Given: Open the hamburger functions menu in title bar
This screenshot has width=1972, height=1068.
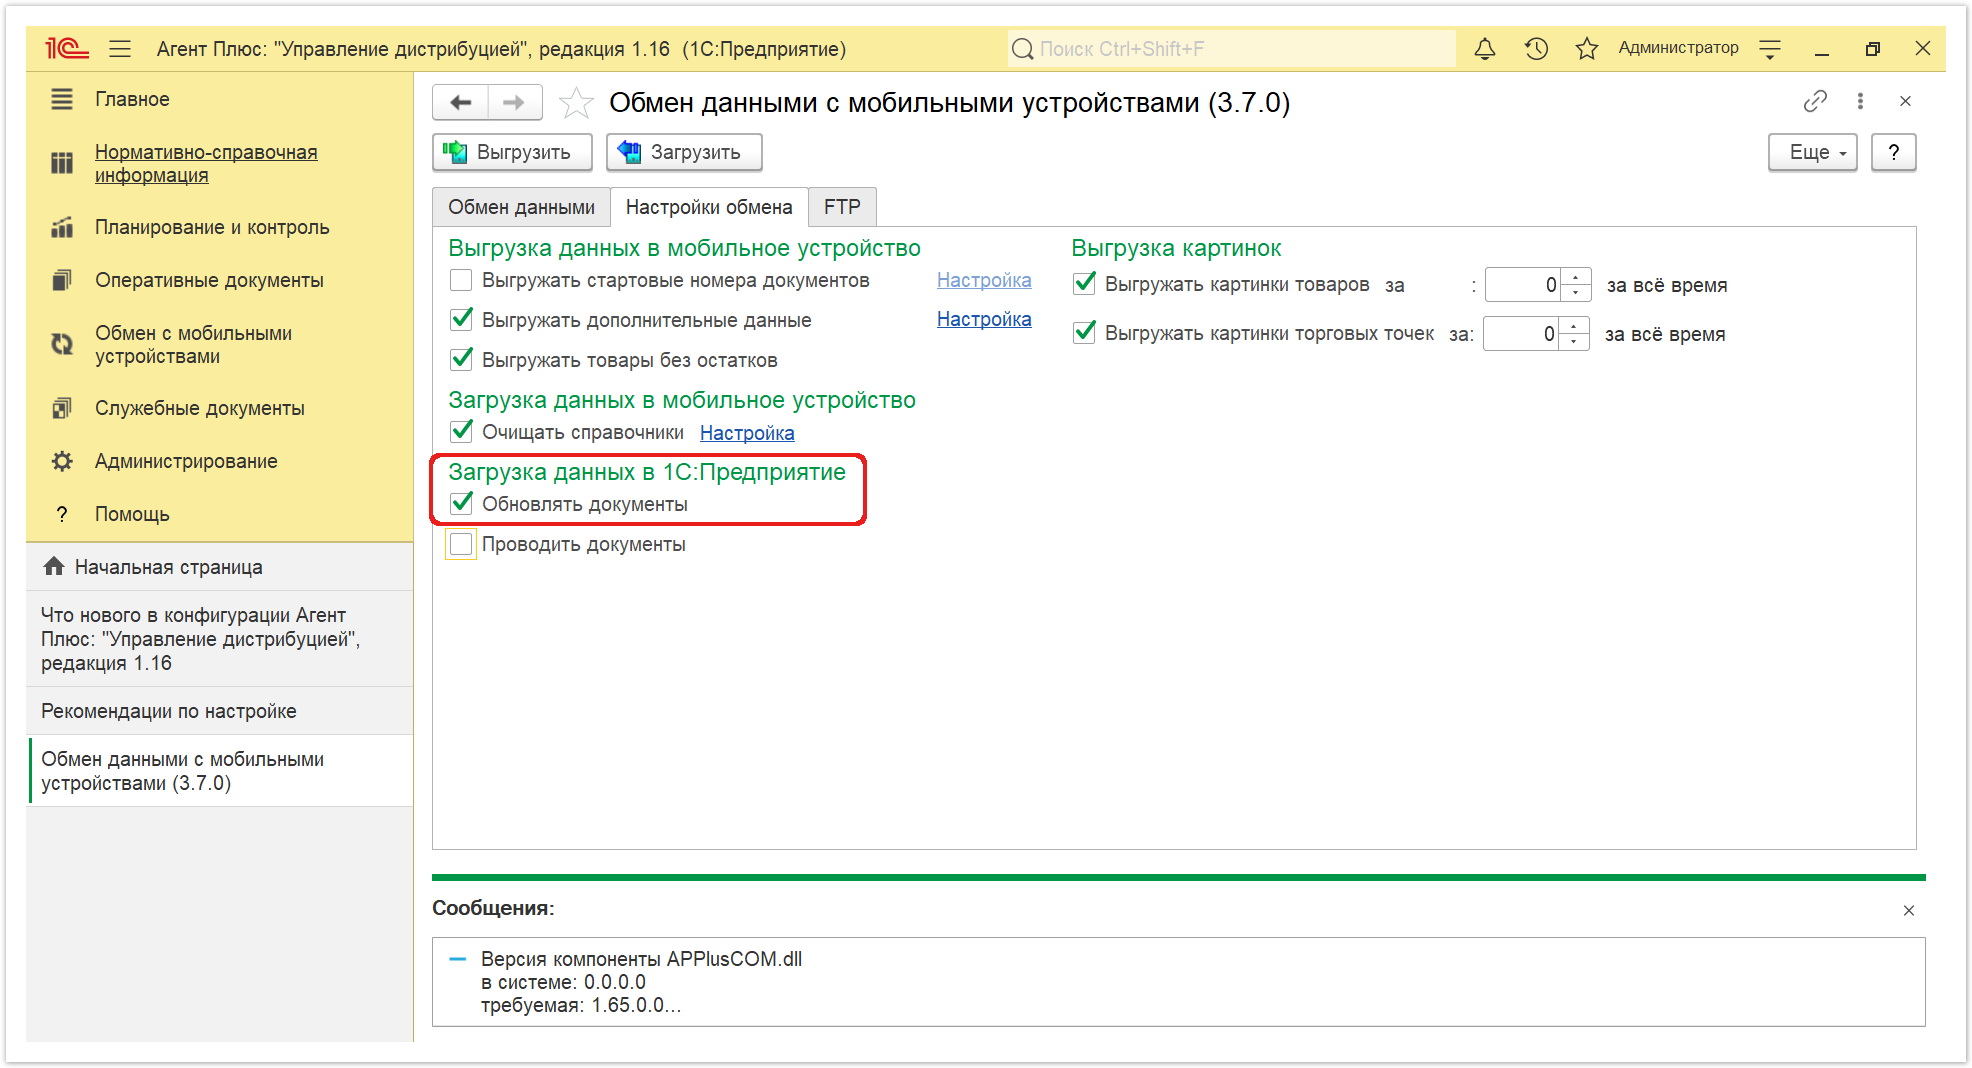Looking at the screenshot, I should click(120, 48).
